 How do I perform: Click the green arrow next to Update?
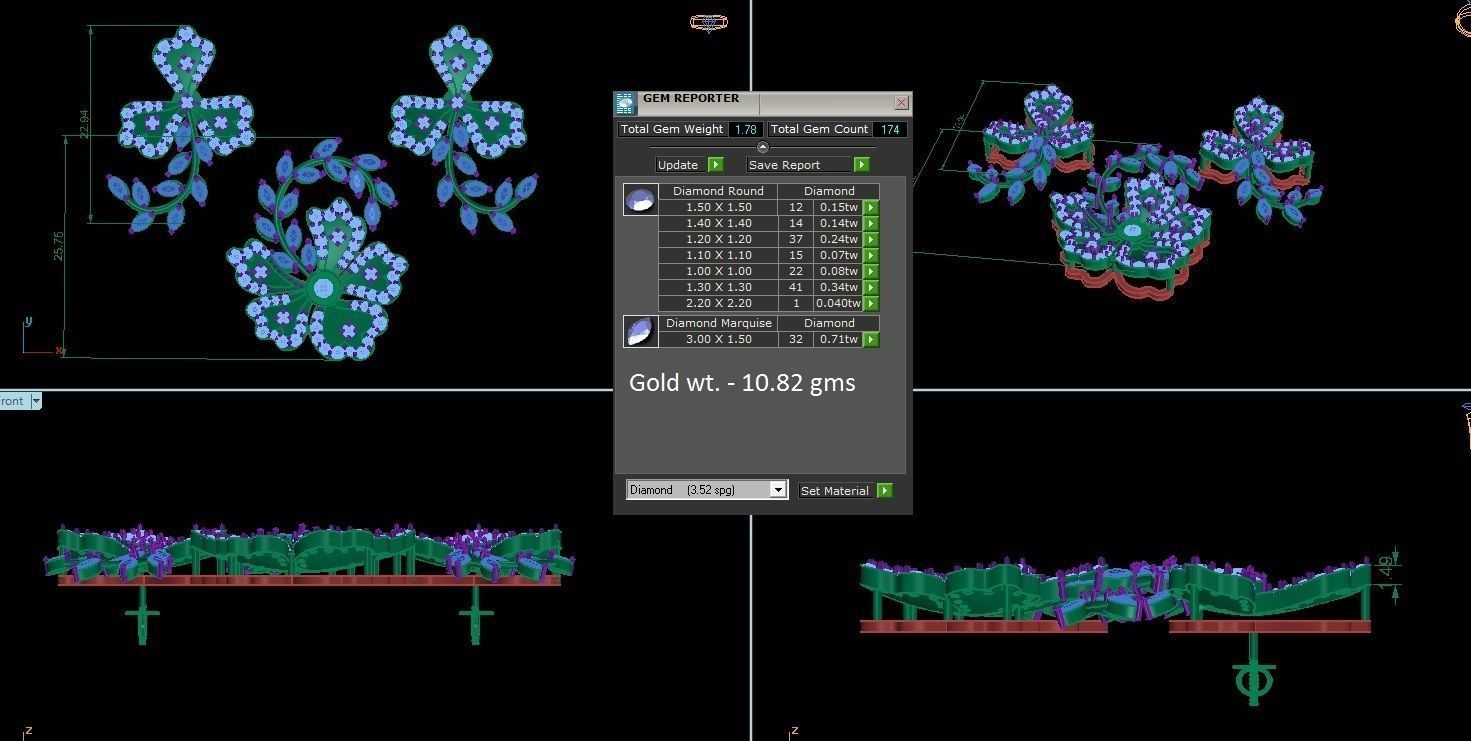715,165
